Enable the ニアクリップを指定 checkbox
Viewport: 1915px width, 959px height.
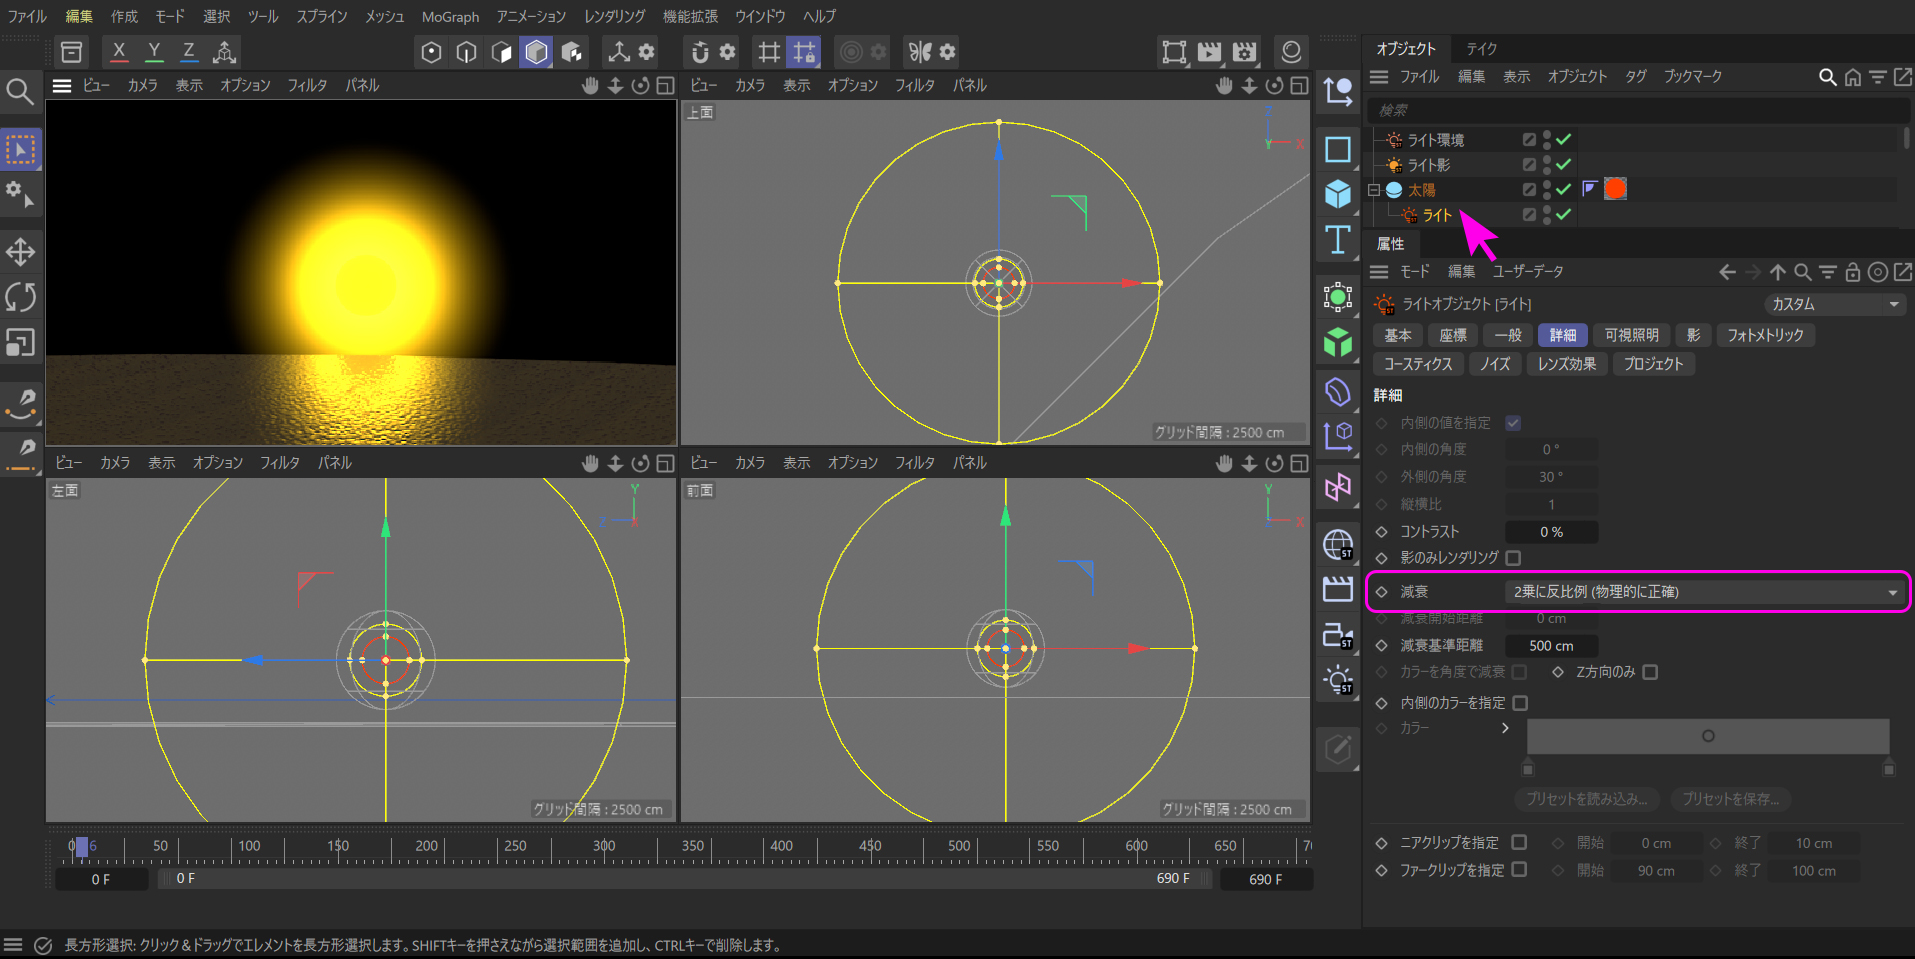1519,843
